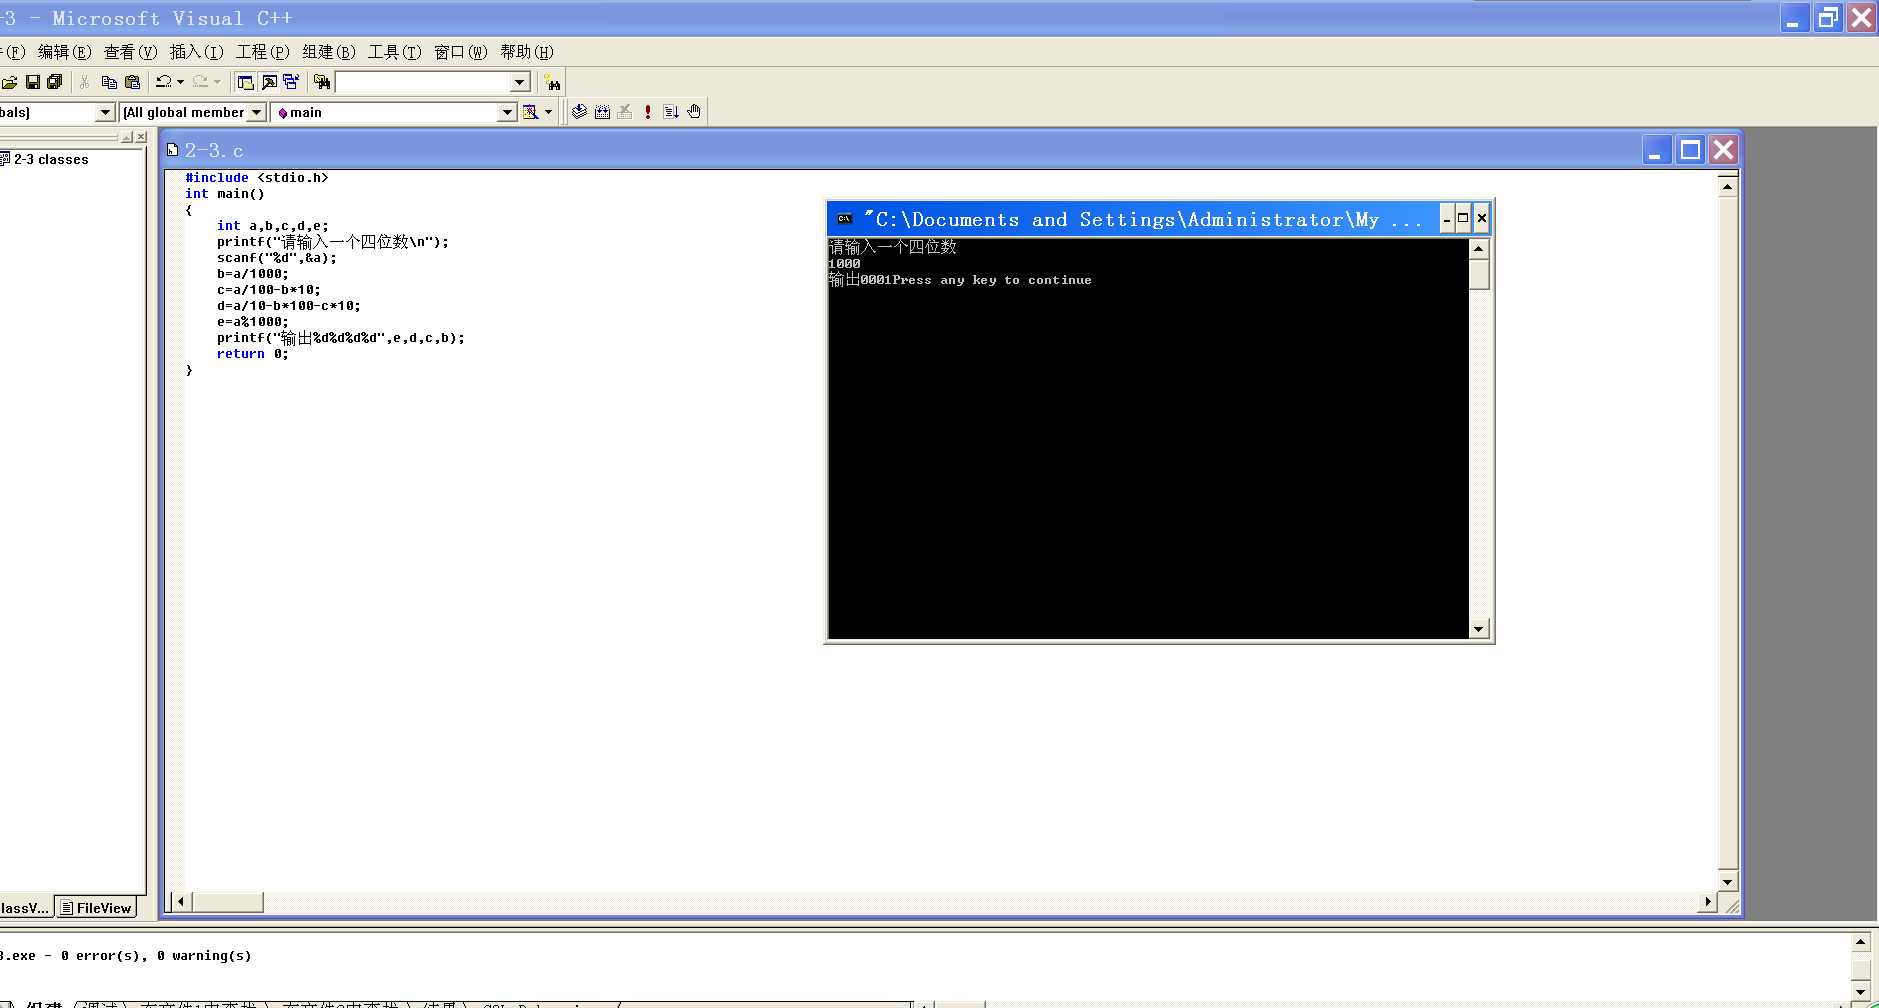Maximize the 2-3.c editor window
Screen dimensions: 1879x1008
click(1690, 150)
